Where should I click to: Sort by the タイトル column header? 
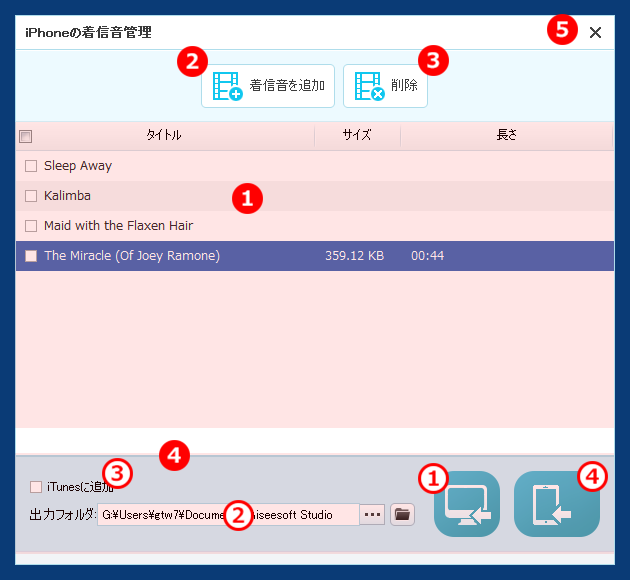pyautogui.click(x=164, y=135)
